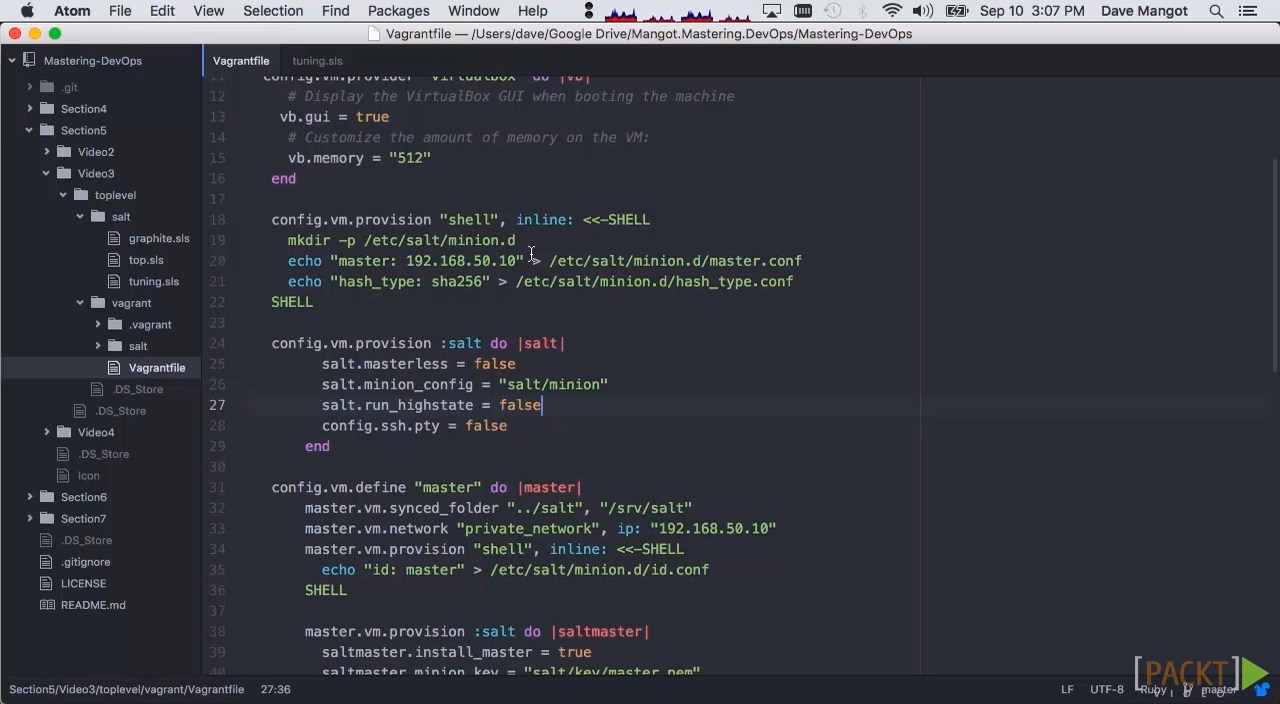1280x704 pixels.
Task: Click the Section4 folder icon
Action: click(x=47, y=109)
